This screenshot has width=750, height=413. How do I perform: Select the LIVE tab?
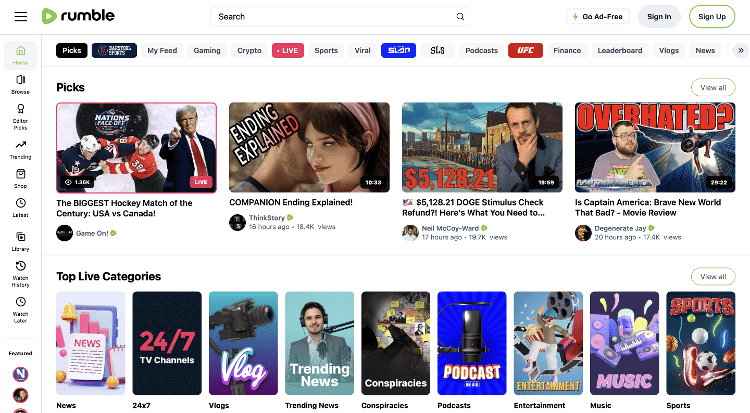tap(288, 50)
